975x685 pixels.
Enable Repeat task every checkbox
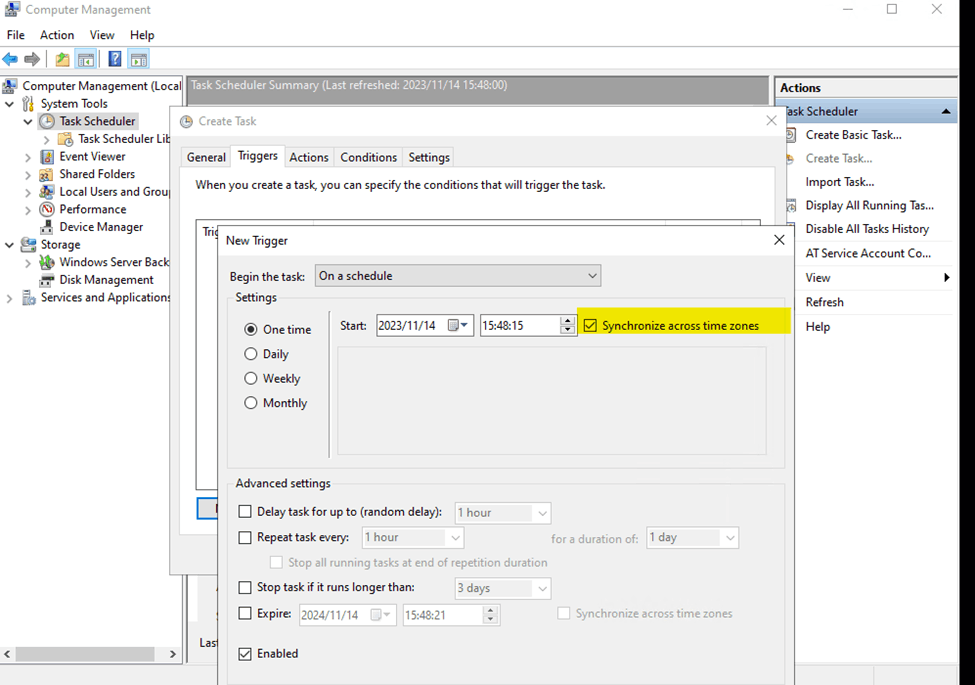point(245,537)
